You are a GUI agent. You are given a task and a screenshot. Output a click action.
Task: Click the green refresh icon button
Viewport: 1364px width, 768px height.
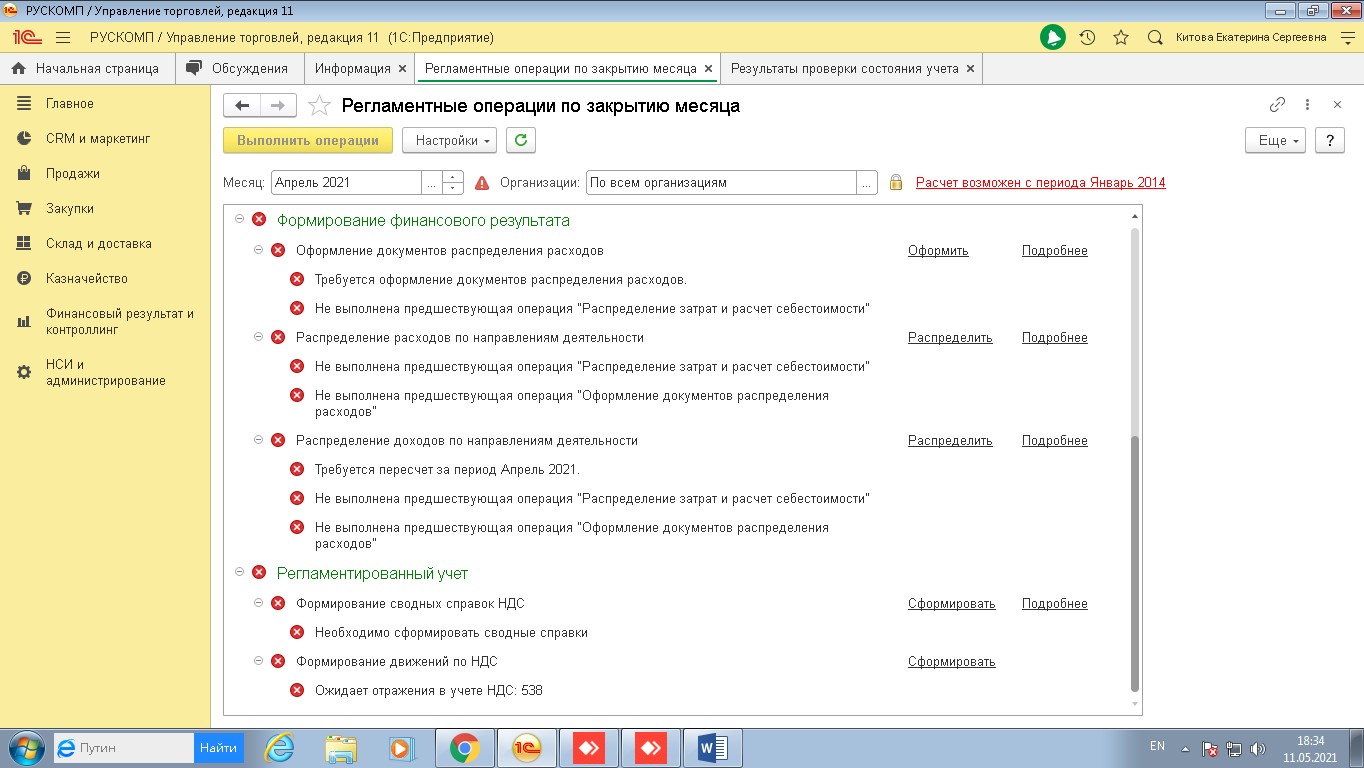click(x=520, y=141)
